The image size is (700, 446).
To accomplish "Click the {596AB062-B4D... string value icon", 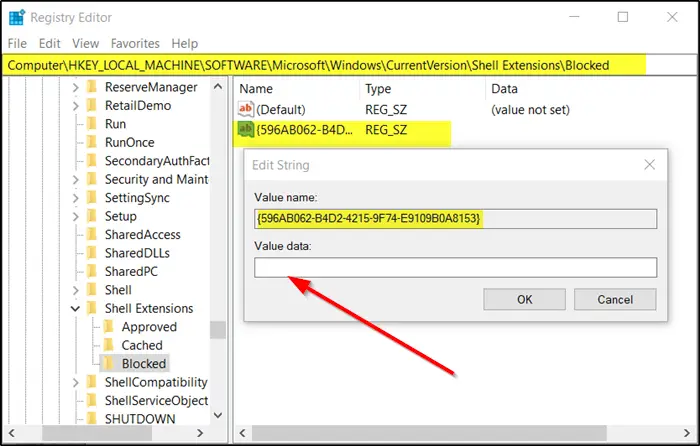I will click(x=246, y=129).
